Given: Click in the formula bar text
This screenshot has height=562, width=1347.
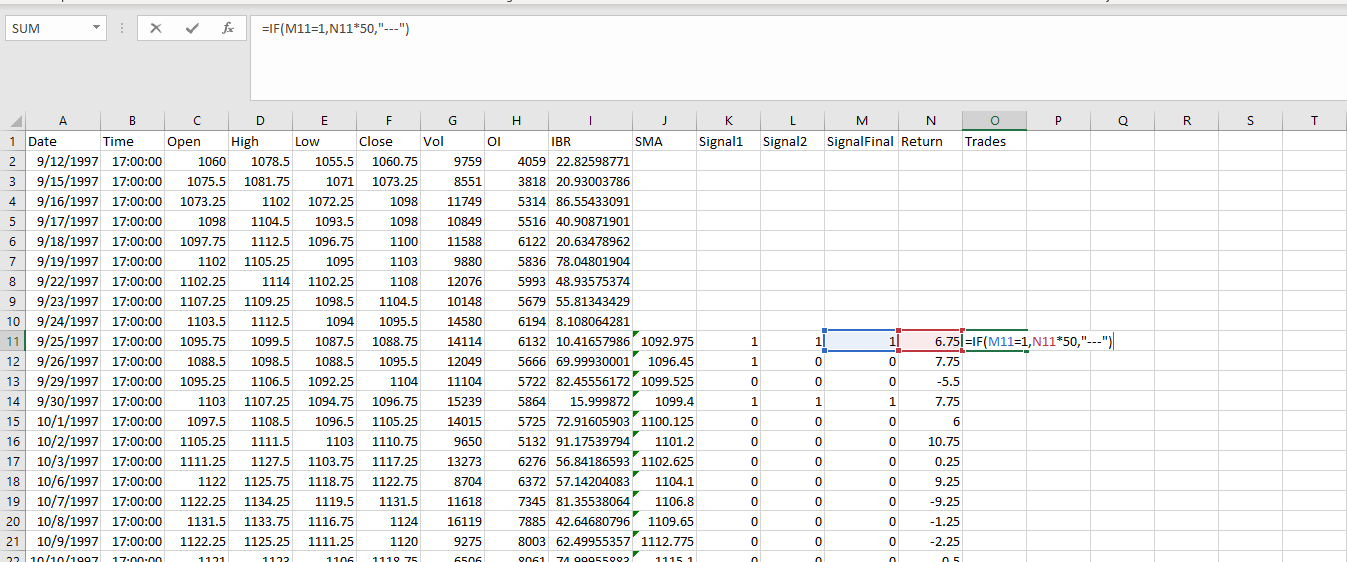Looking at the screenshot, I should pos(335,28).
